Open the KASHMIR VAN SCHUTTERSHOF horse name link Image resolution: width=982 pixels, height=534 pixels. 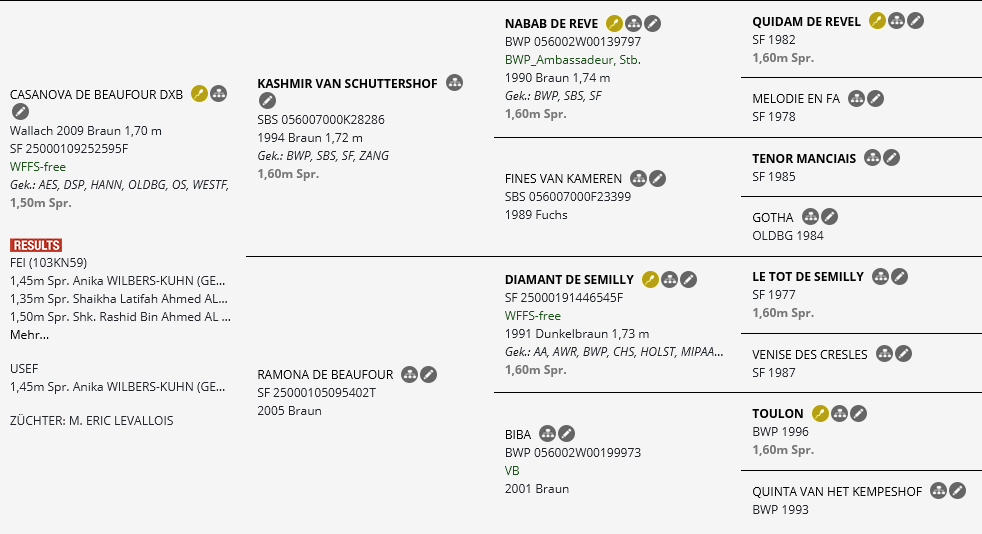point(347,83)
